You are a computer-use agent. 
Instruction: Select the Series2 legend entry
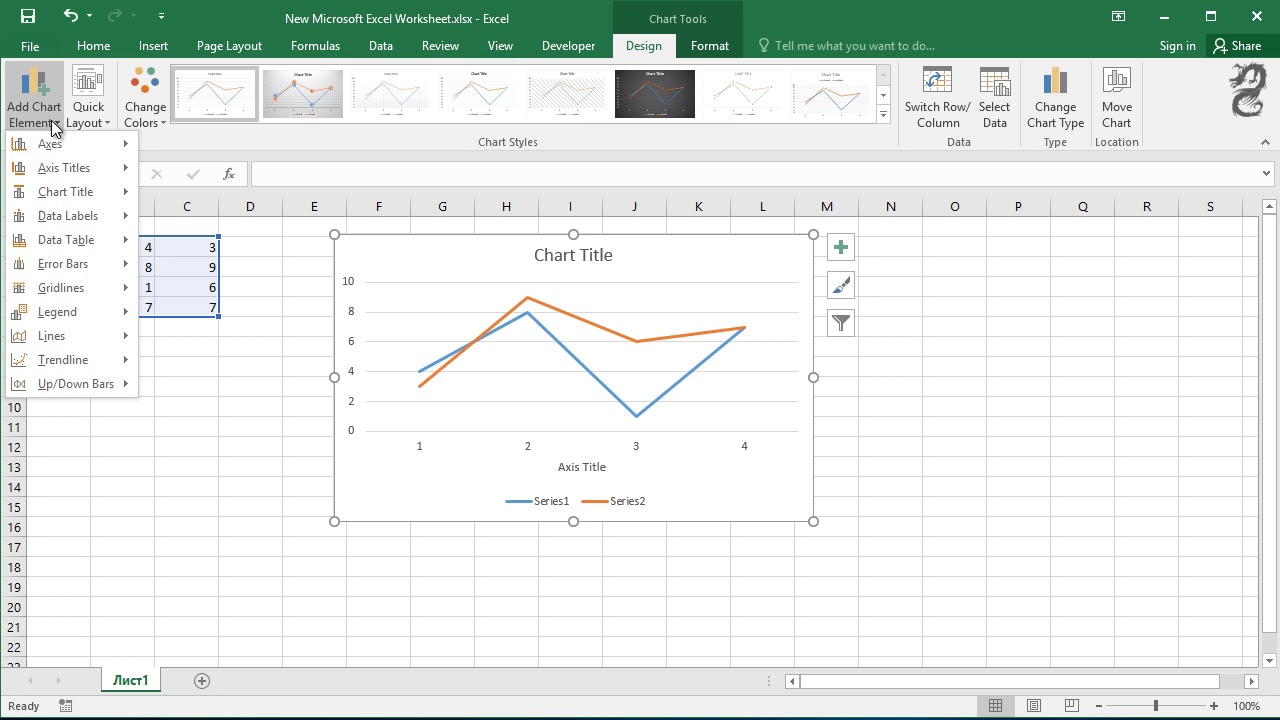coord(614,501)
